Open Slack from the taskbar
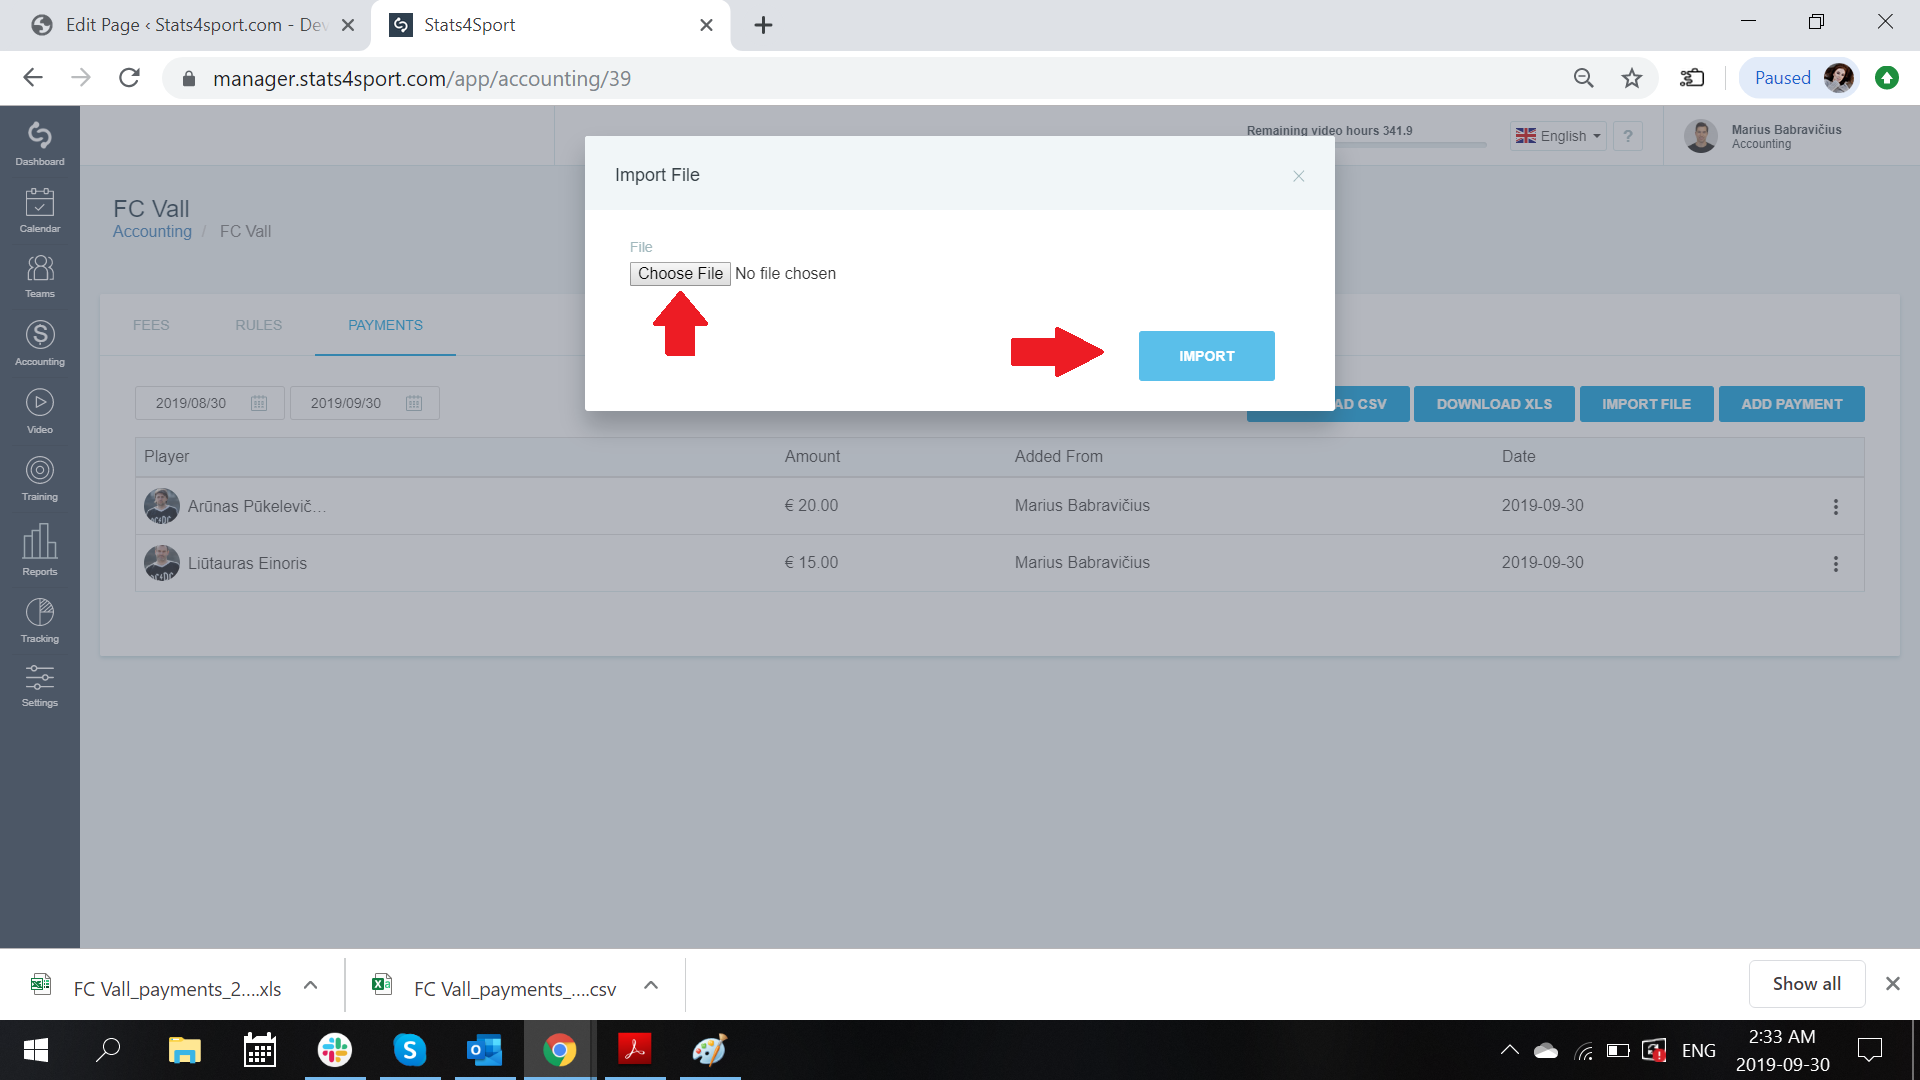1920x1080 pixels. pyautogui.click(x=334, y=1050)
